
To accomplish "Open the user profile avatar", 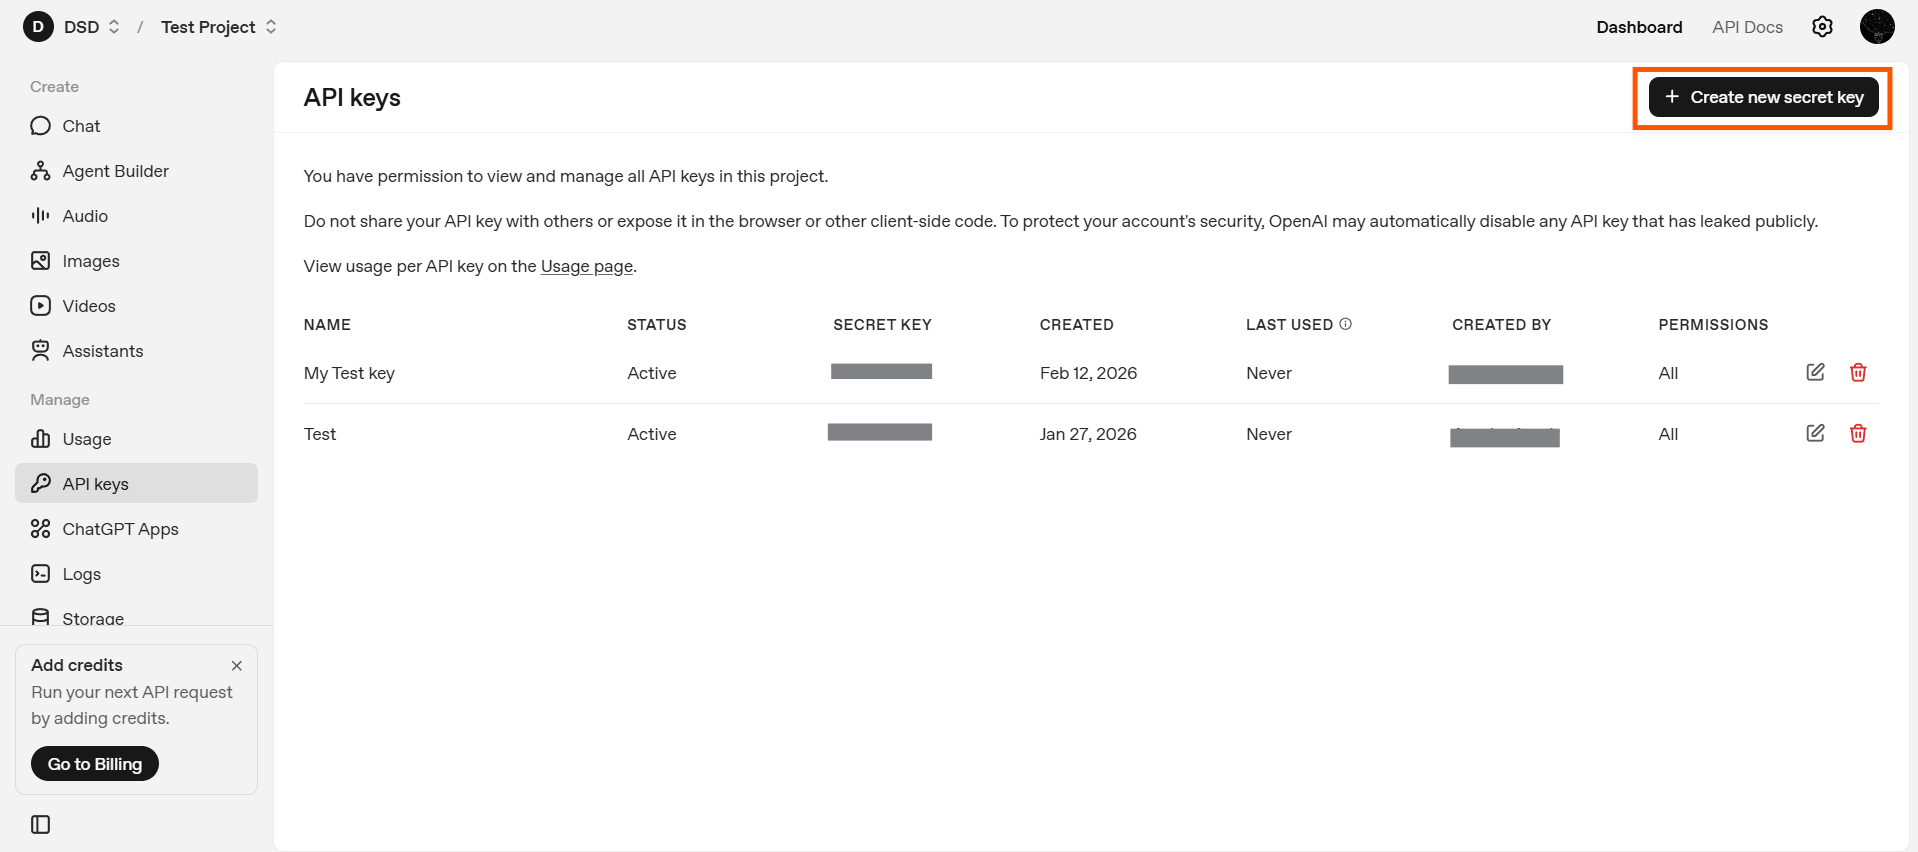I will pos(1876,27).
